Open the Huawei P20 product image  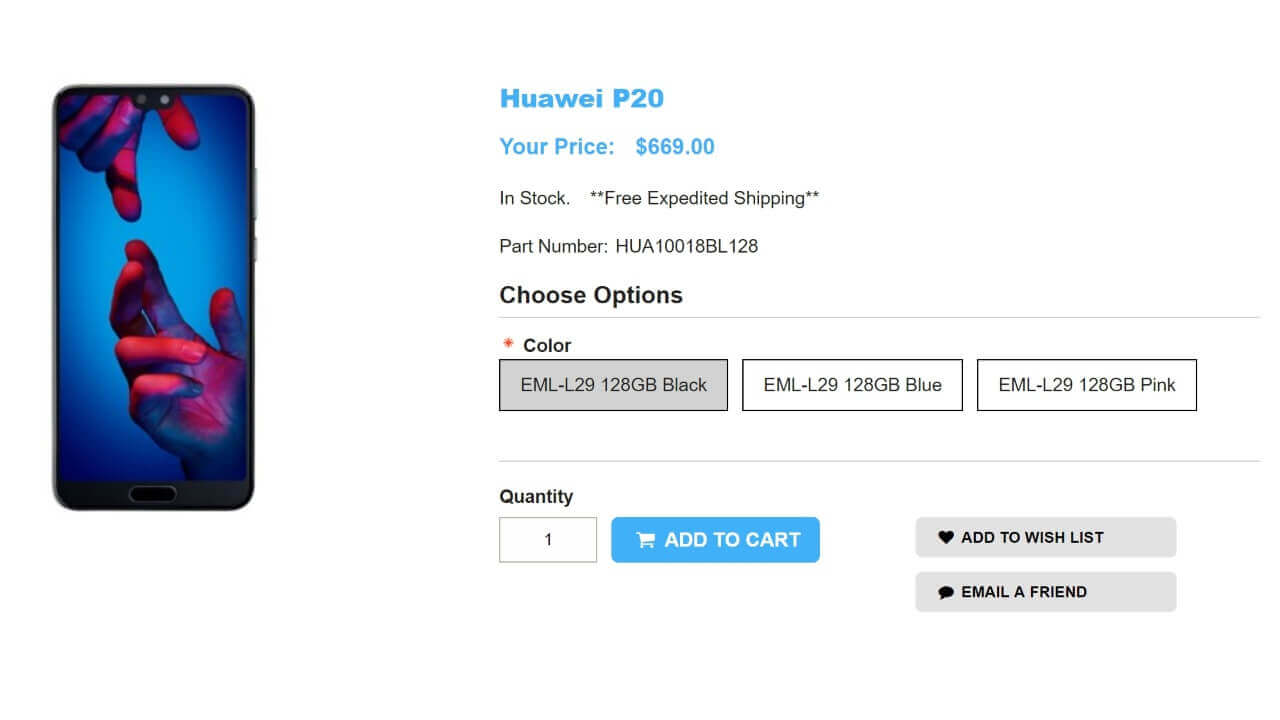pyautogui.click(x=154, y=298)
